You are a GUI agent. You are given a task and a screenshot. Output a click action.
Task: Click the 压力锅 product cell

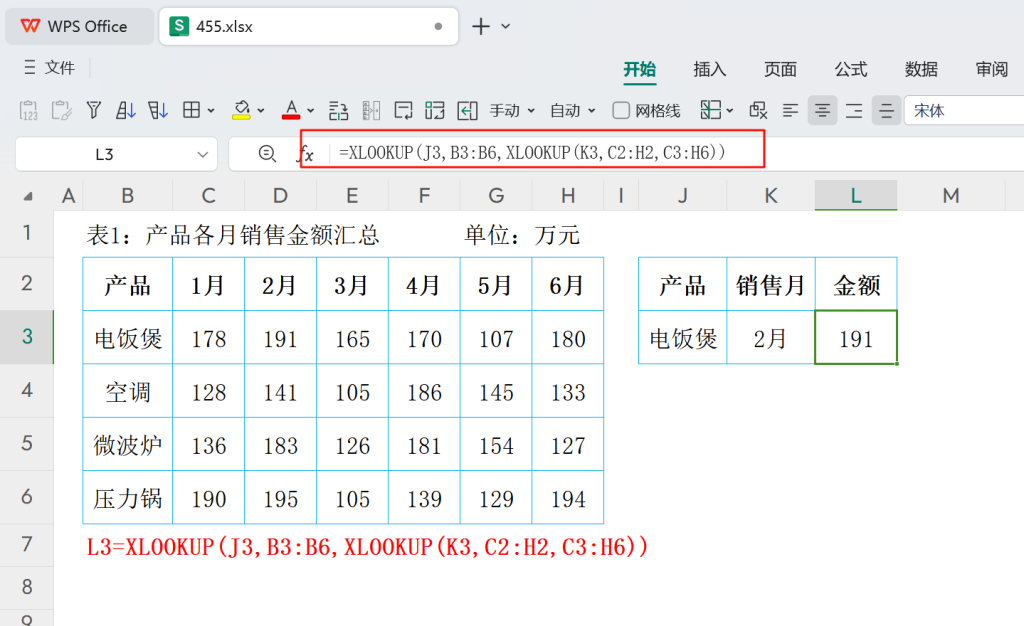click(x=127, y=498)
